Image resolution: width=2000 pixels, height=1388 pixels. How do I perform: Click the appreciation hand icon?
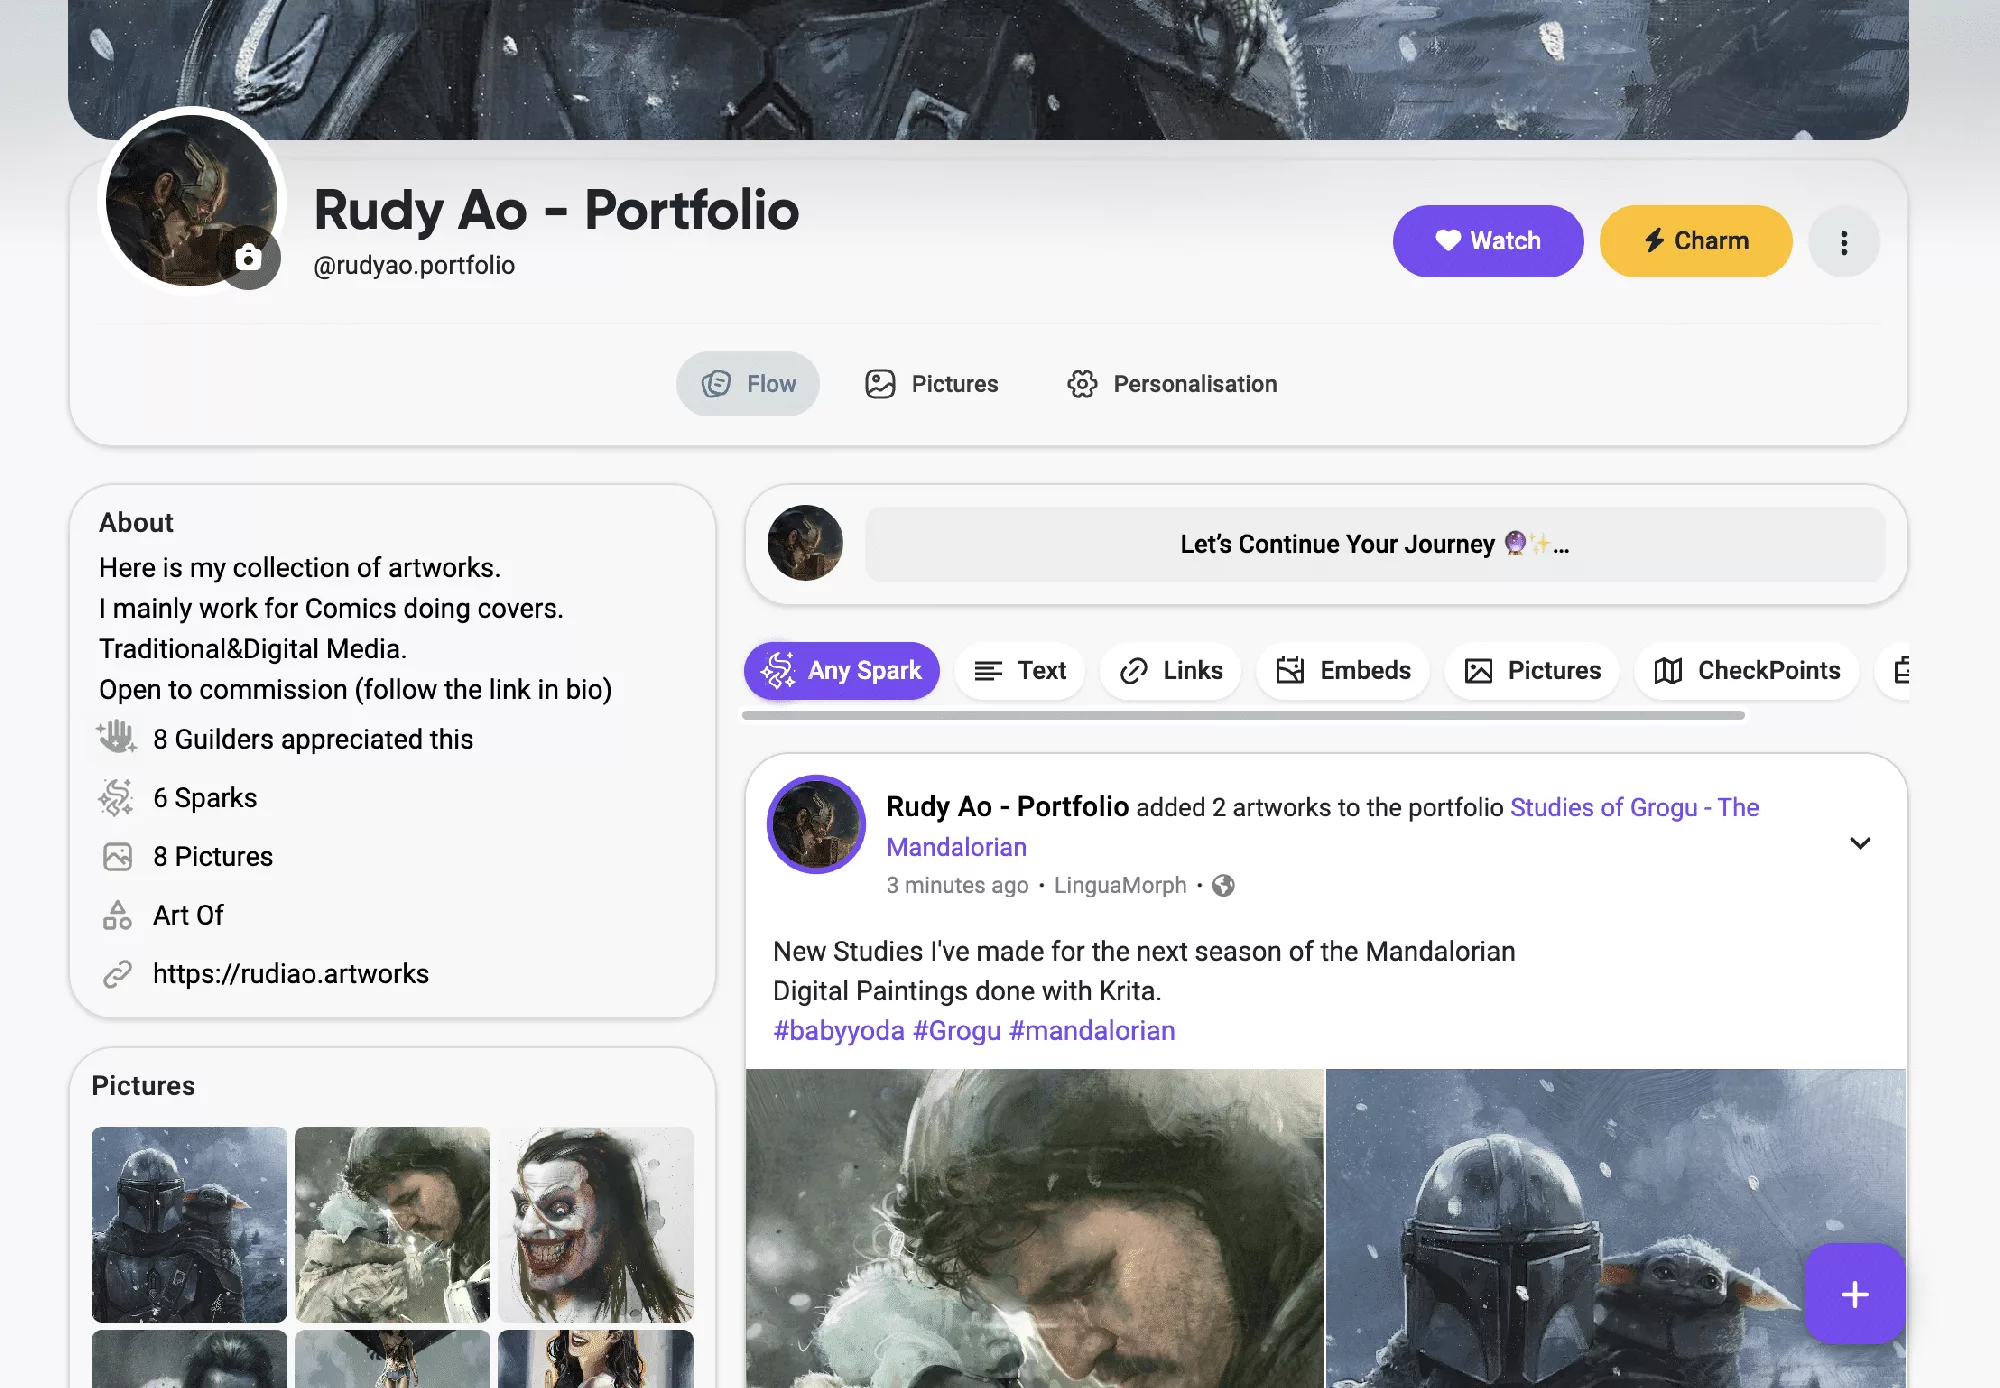116,738
